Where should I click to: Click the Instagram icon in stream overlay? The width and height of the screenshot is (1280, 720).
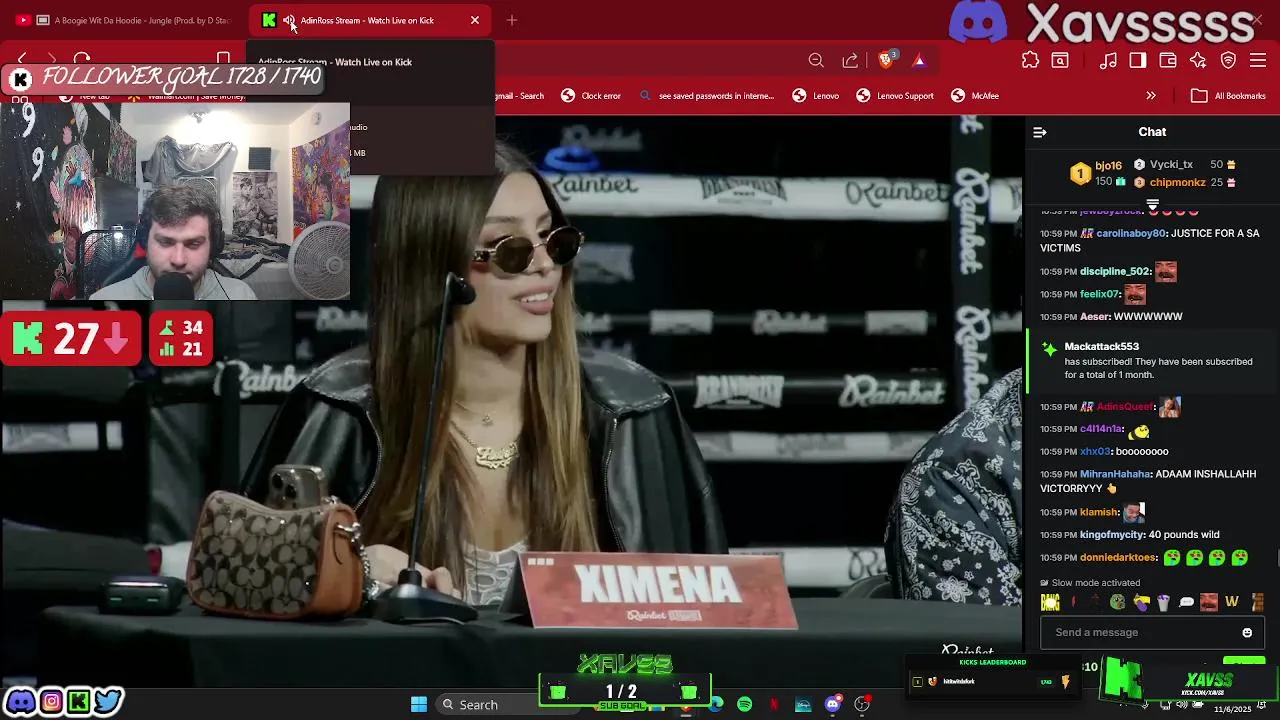tap(50, 701)
